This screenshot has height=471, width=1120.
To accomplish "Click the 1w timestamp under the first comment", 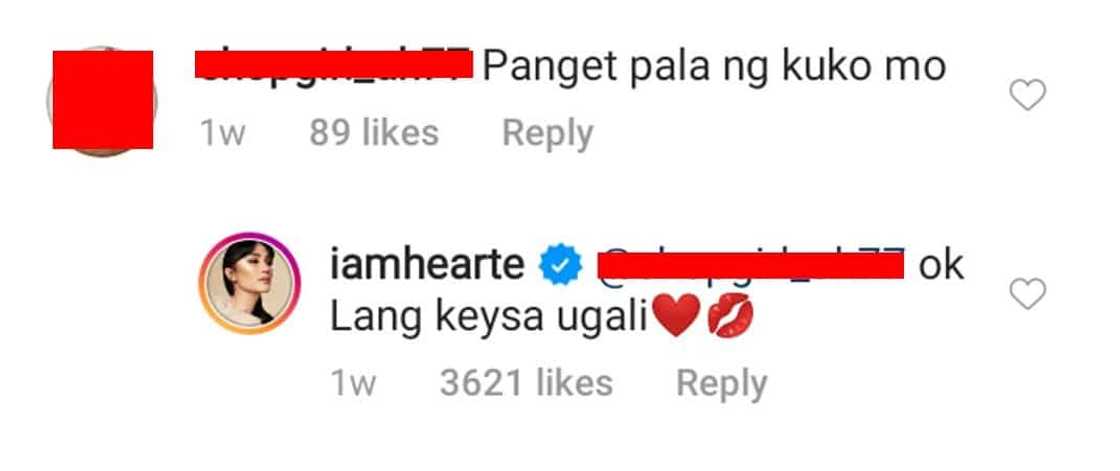I will click(x=222, y=134).
